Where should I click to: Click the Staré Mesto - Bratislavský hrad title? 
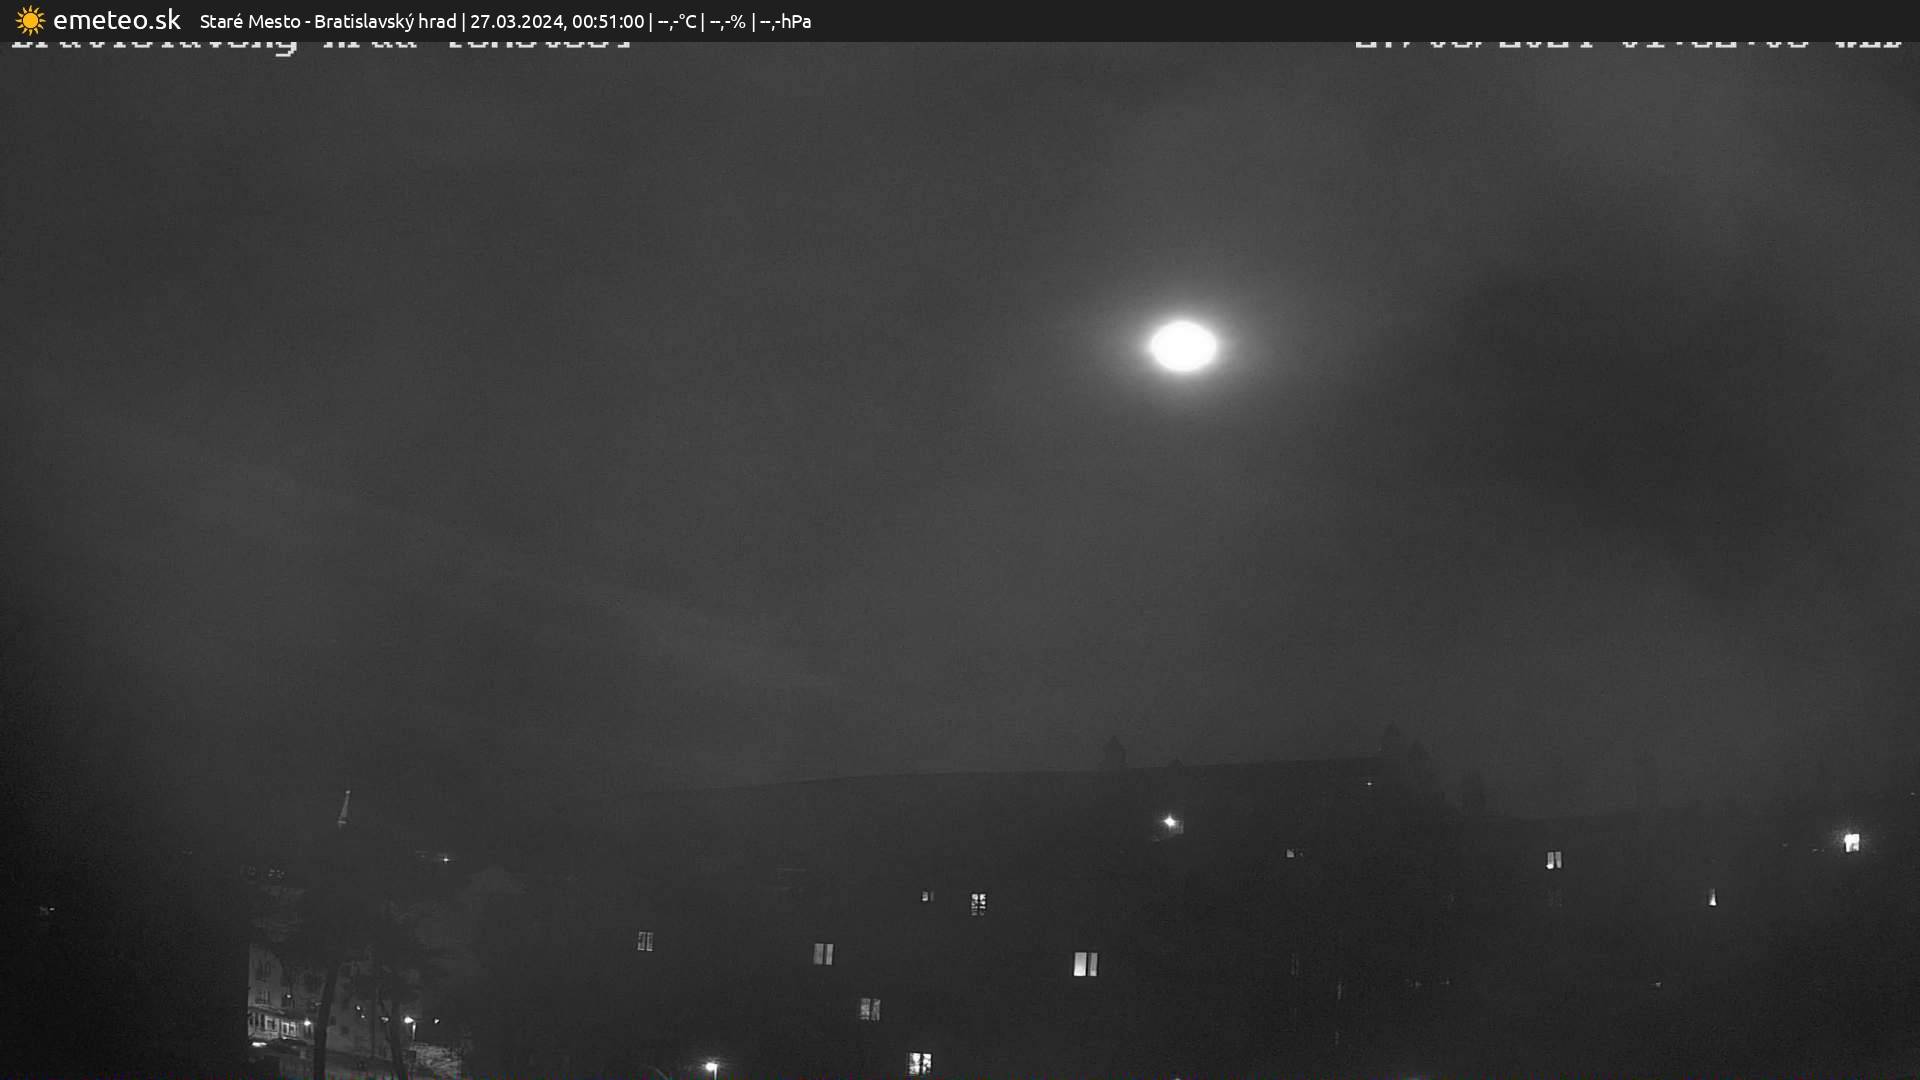[327, 21]
